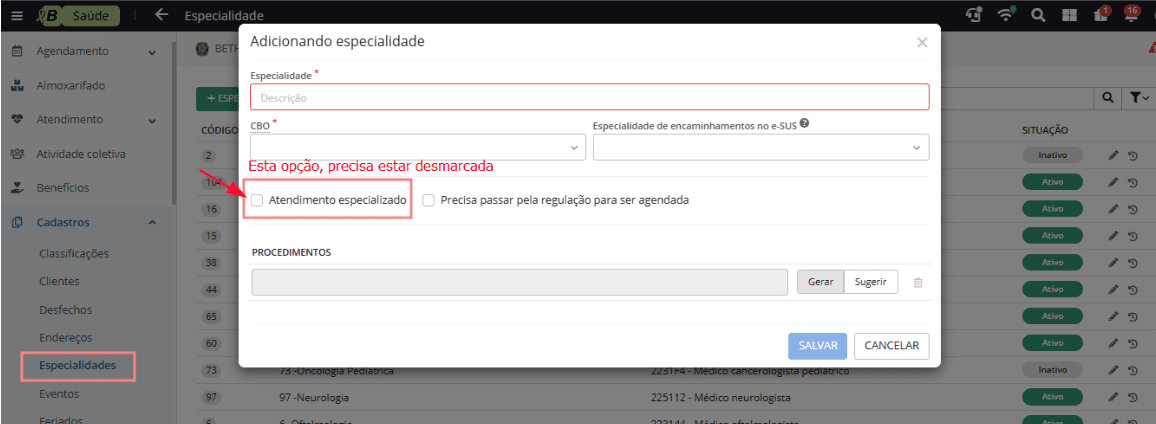Click the green add Especialidade button
The image size is (1156, 424).
point(217,97)
